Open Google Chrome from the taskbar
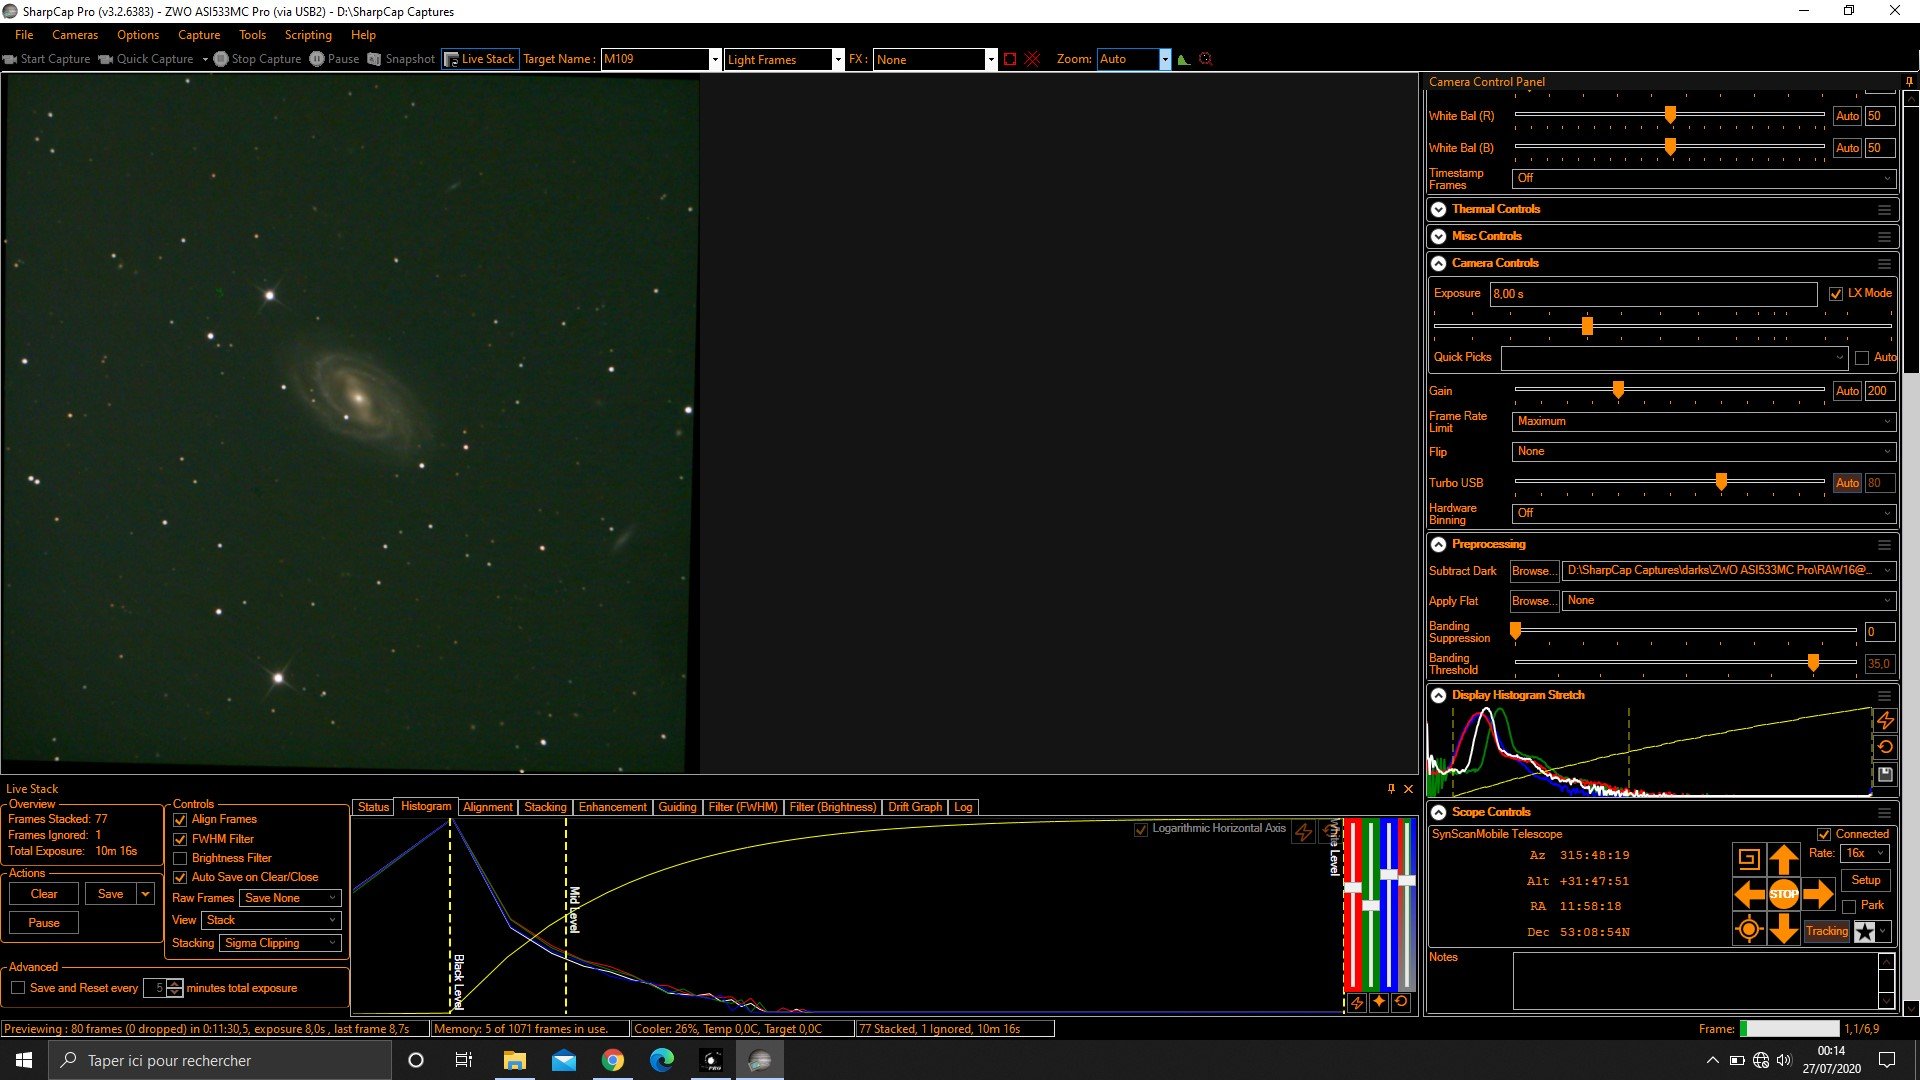Image resolution: width=1920 pixels, height=1080 pixels. point(613,1060)
